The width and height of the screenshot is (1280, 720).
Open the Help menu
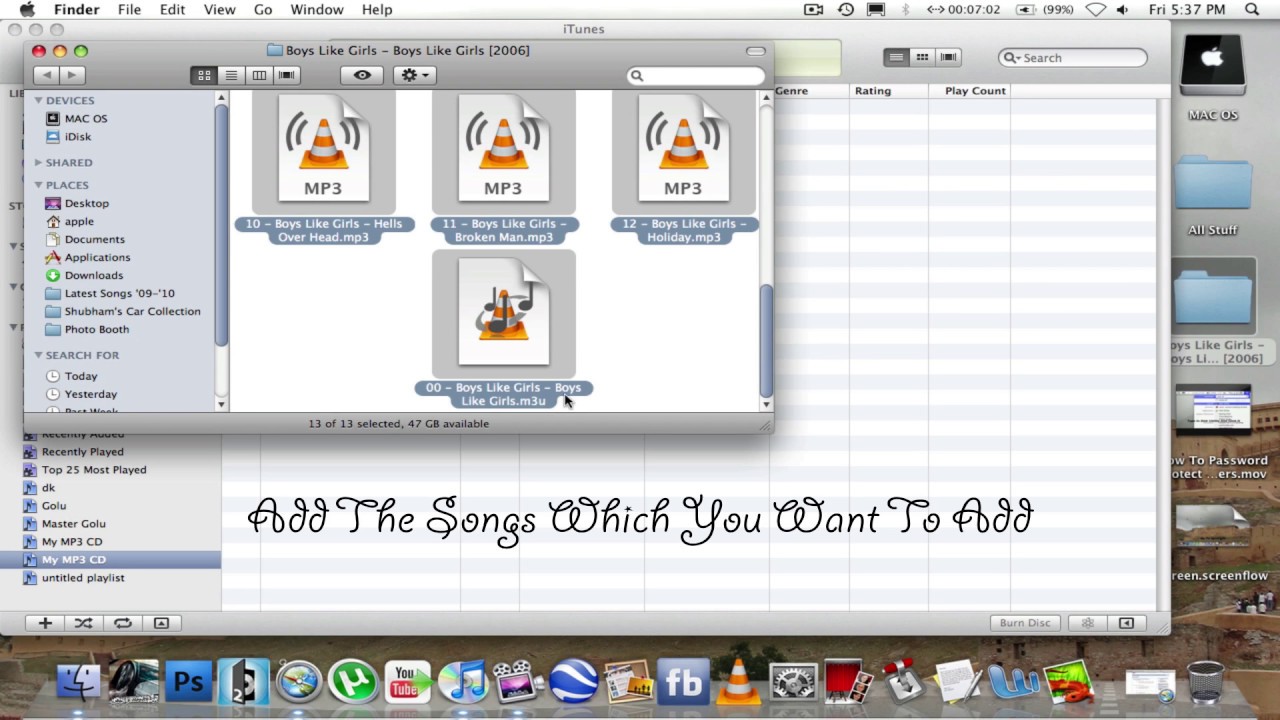377,10
